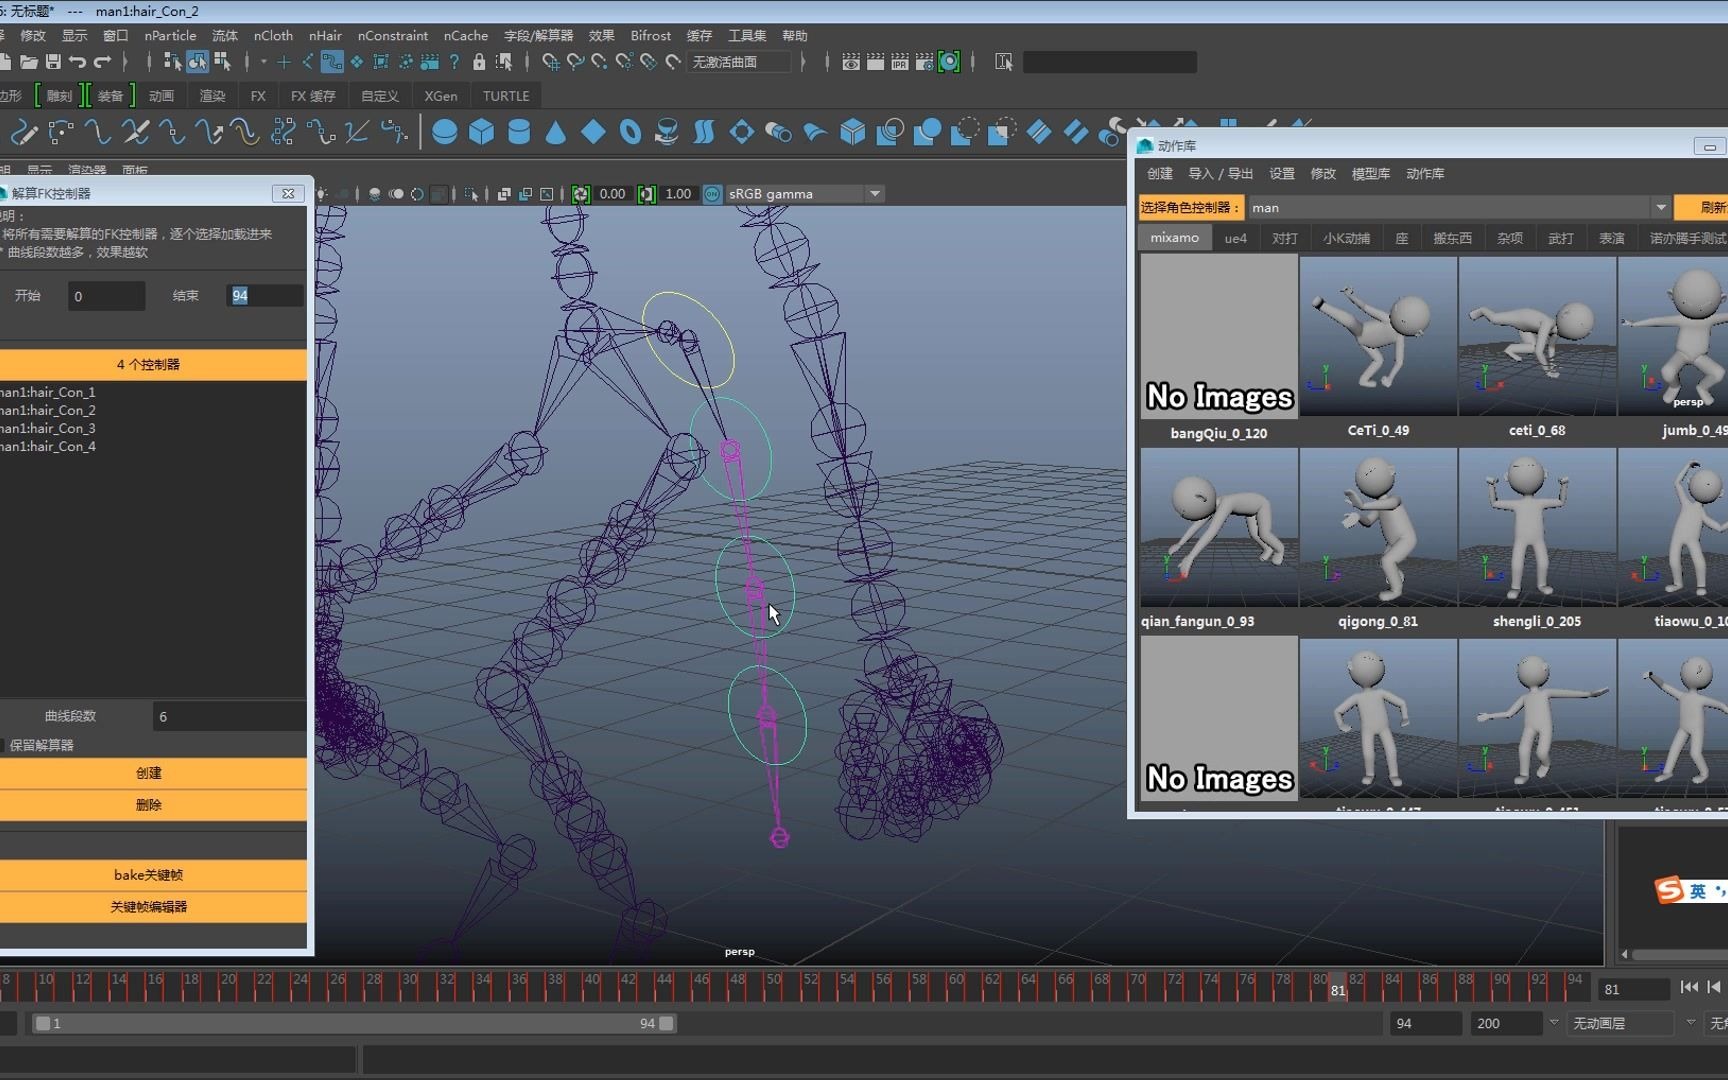This screenshot has height=1080, width=1728.
Task: Switch to the XGen shelf tab
Action: (x=440, y=96)
